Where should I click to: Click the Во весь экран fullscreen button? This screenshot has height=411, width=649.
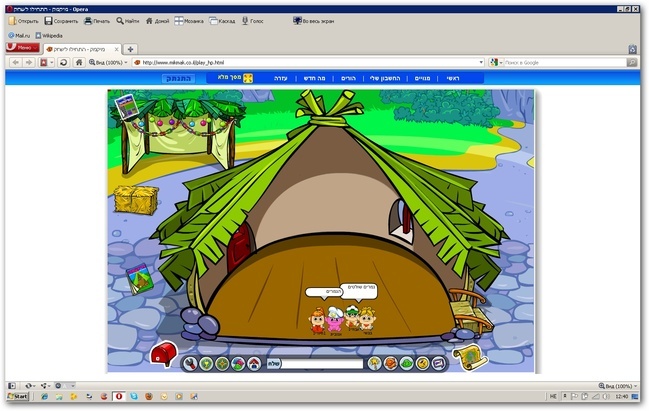[x=314, y=21]
